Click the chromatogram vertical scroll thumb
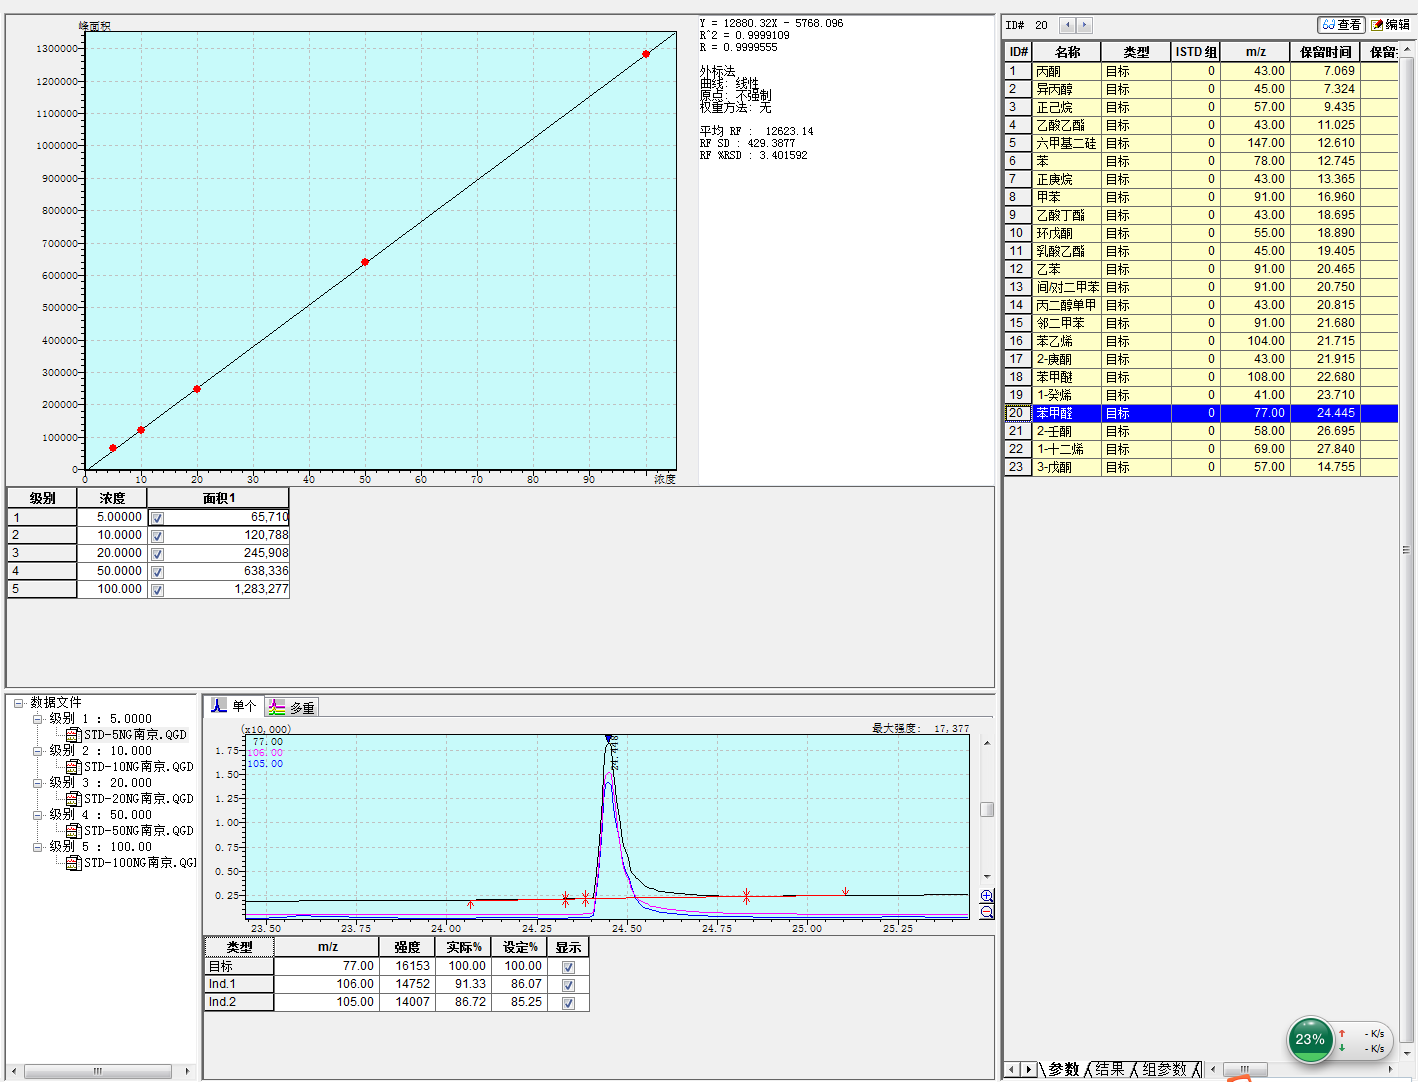The width and height of the screenshot is (1418, 1082). (987, 810)
